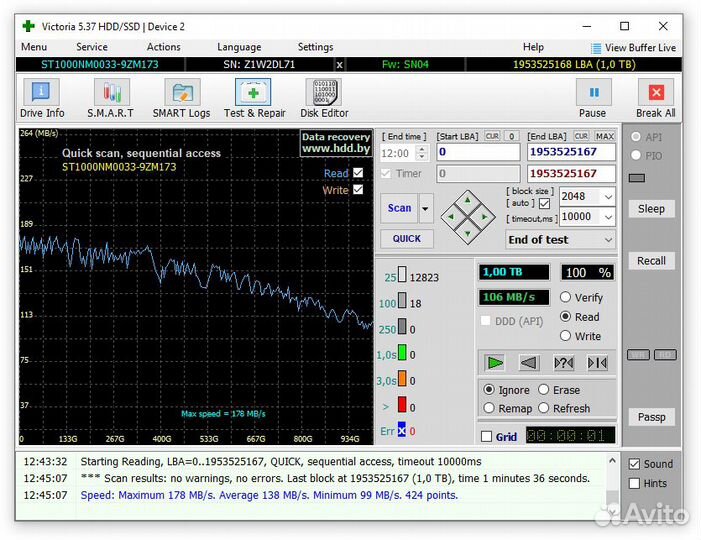The image size is (701, 540).
Task: Disable the Read graph line checkbox
Action: (x=357, y=173)
